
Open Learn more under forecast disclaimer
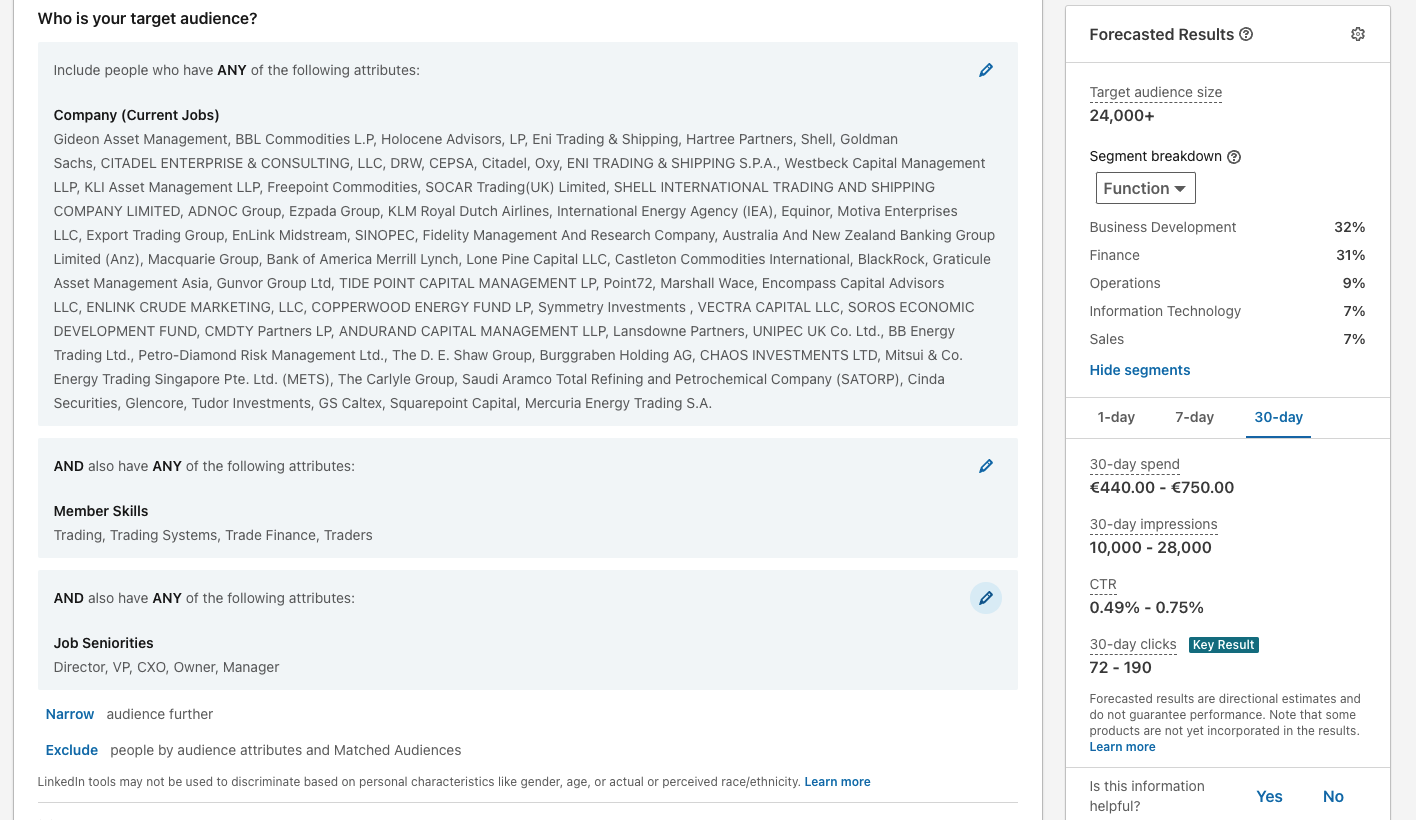(x=1122, y=747)
